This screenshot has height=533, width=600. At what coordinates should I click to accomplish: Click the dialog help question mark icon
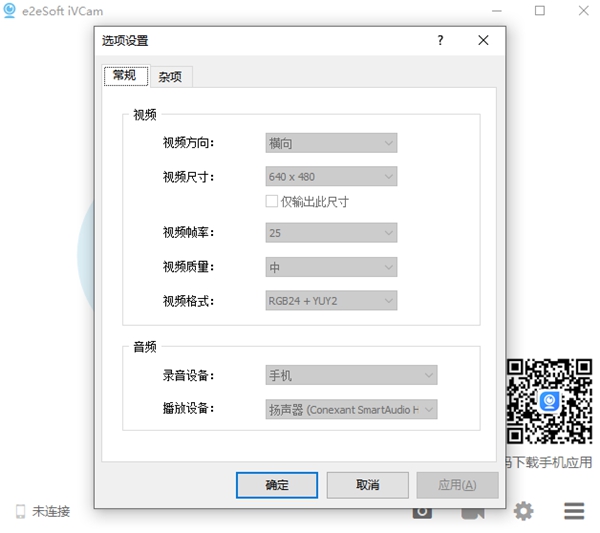(440, 40)
